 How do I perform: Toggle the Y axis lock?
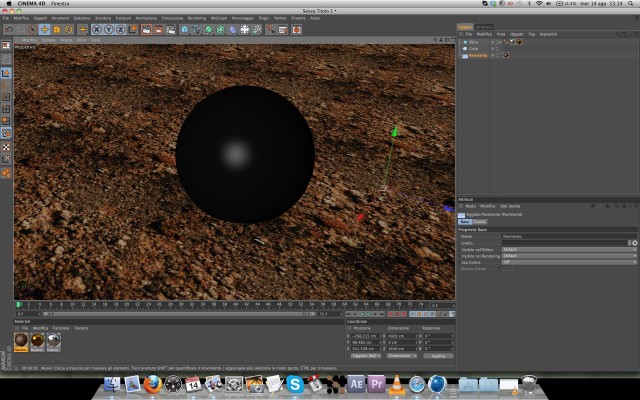point(108,30)
